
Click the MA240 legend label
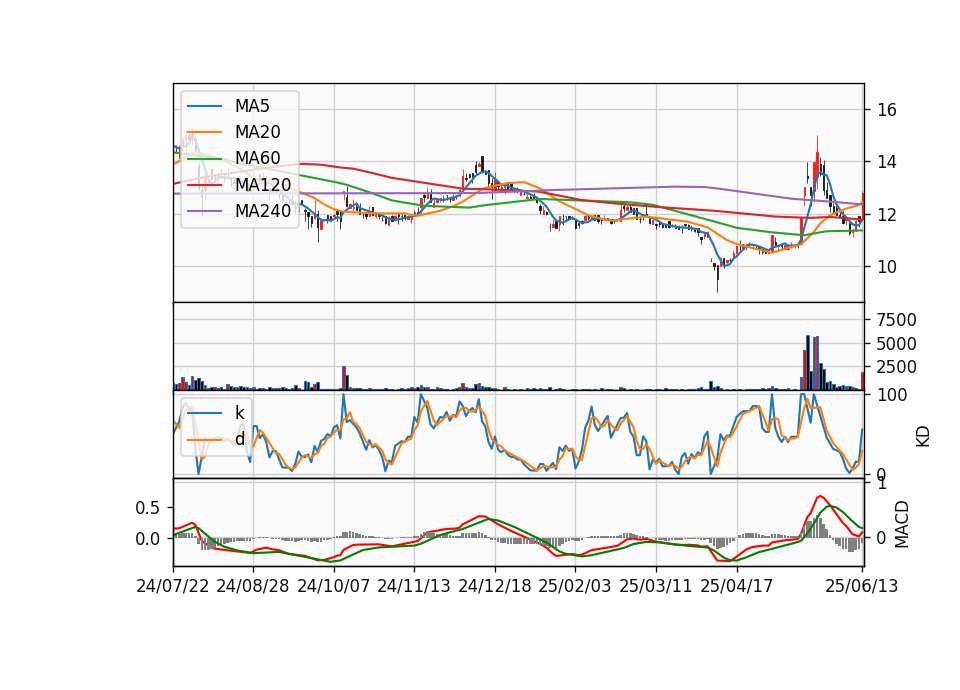tap(263, 211)
